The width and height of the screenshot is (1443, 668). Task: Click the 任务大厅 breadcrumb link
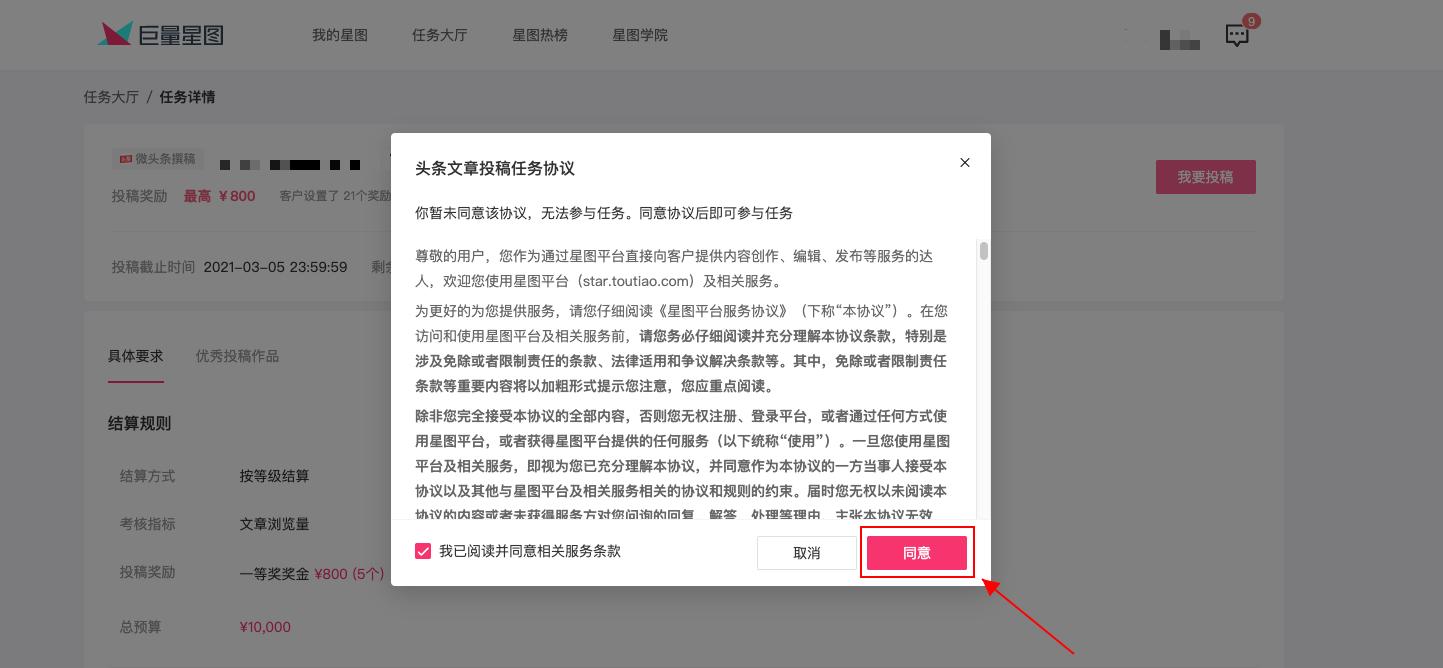[111, 96]
